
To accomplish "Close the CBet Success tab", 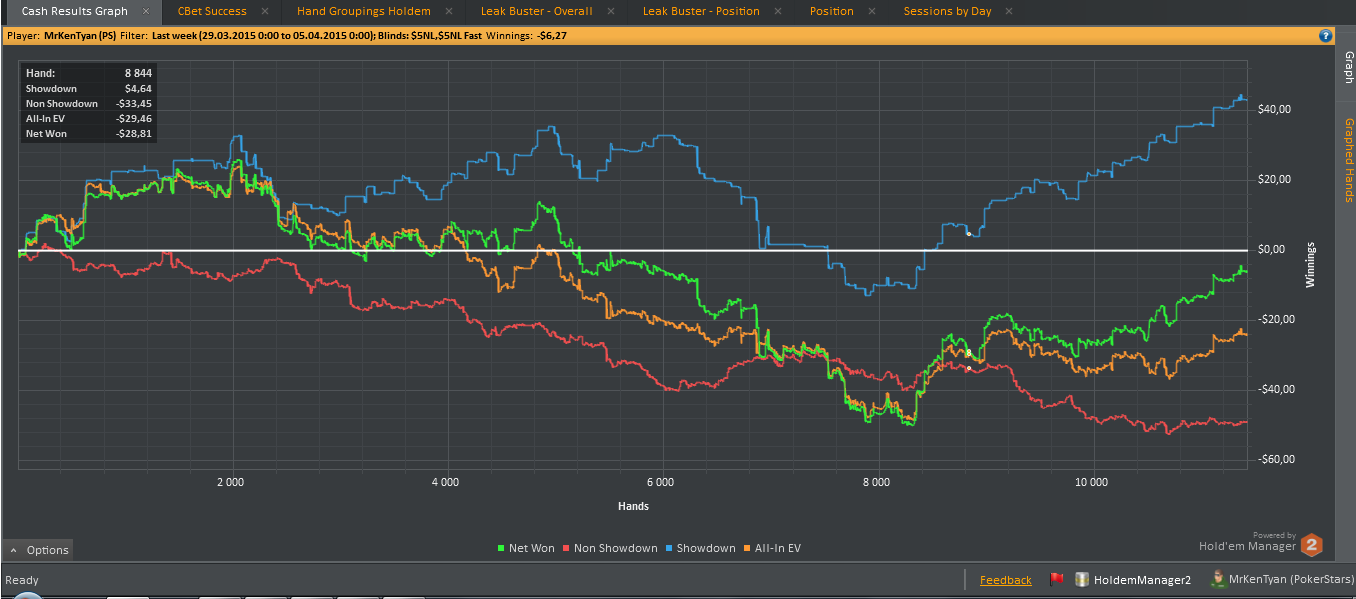I will point(265,11).
